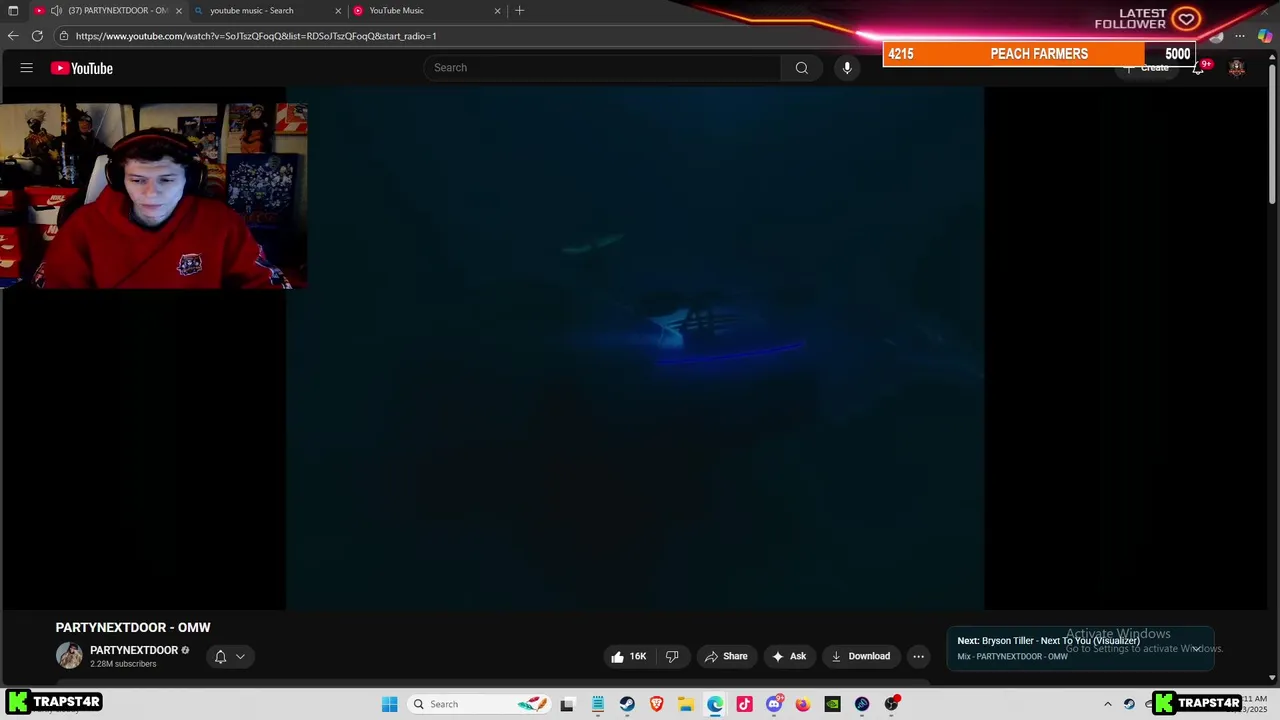This screenshot has width=1280, height=720.
Task: Open Task View on the taskbar
Action: click(x=567, y=704)
